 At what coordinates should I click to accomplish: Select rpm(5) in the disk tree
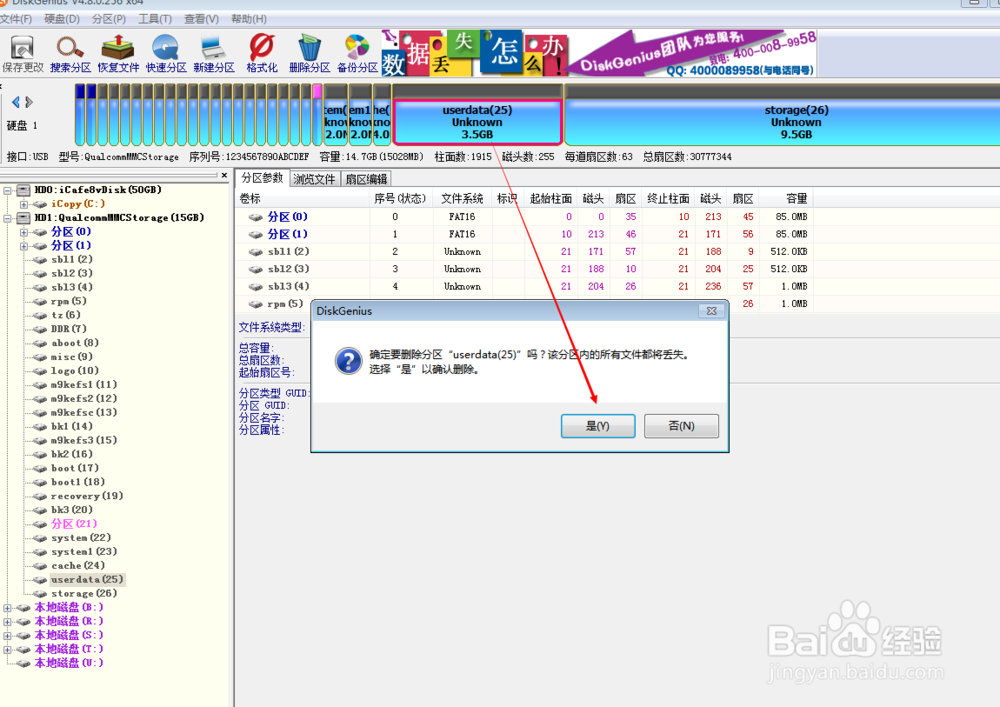tap(69, 301)
